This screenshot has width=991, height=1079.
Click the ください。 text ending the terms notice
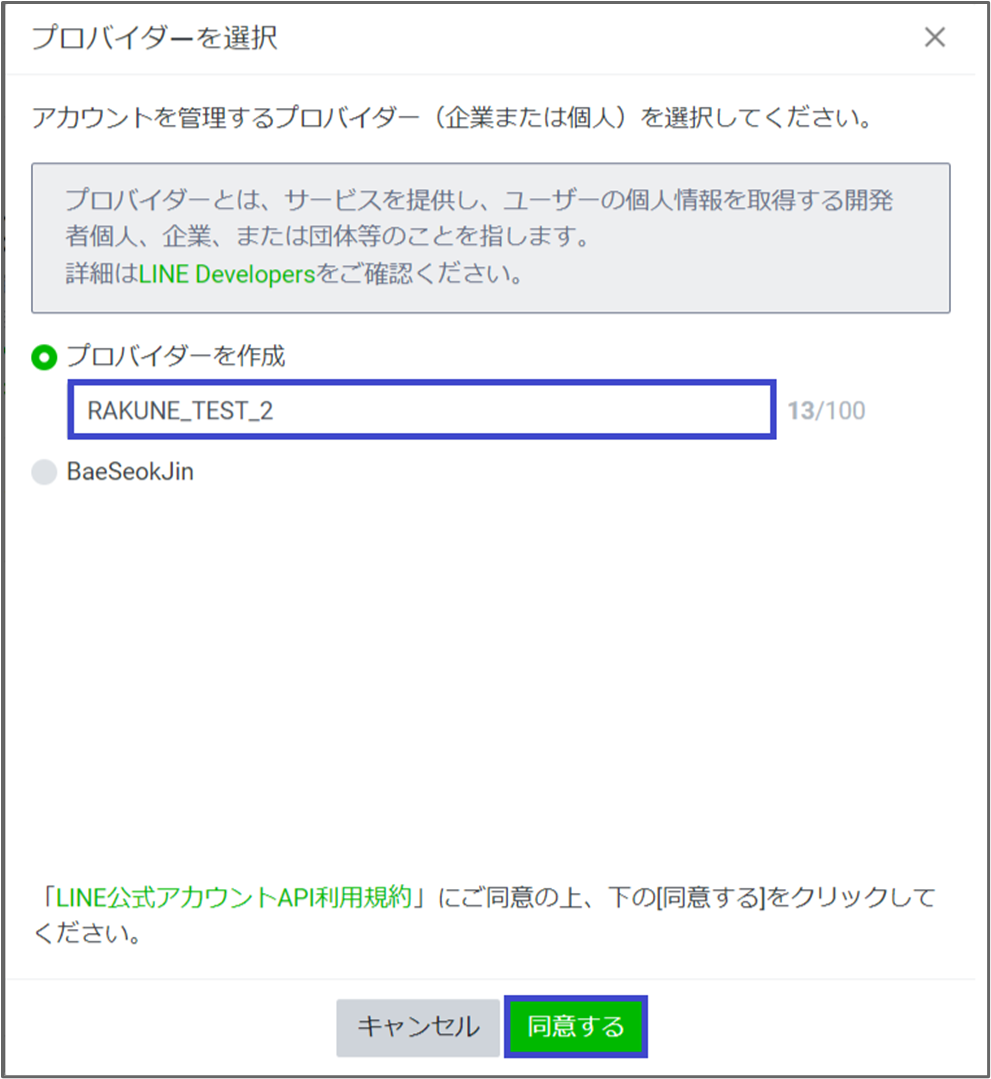(x=87, y=934)
